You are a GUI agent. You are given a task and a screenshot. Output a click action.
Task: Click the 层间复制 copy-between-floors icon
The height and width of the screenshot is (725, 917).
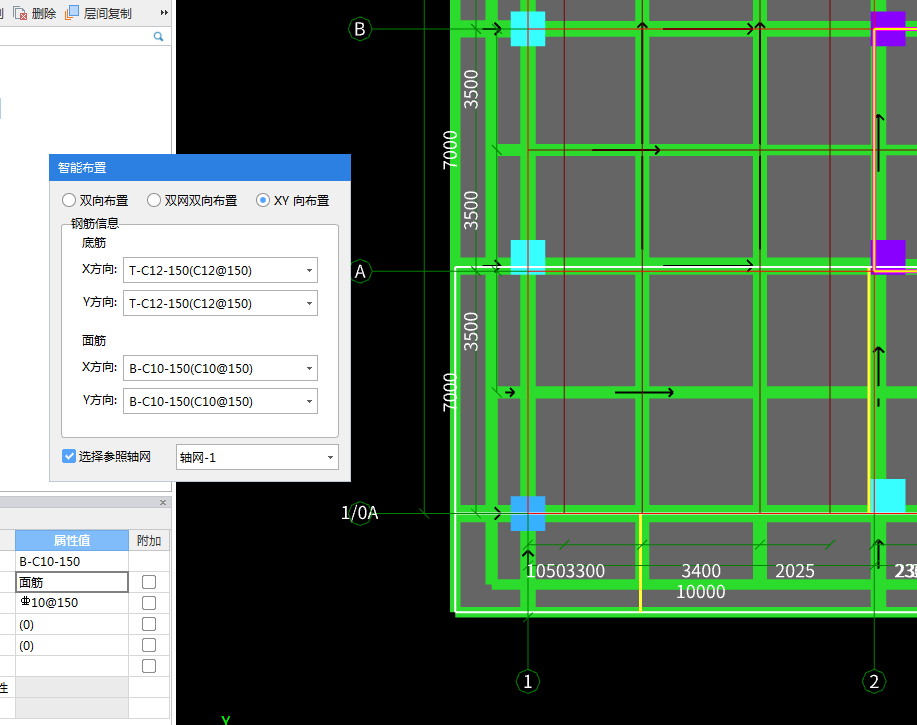pyautogui.click(x=71, y=12)
